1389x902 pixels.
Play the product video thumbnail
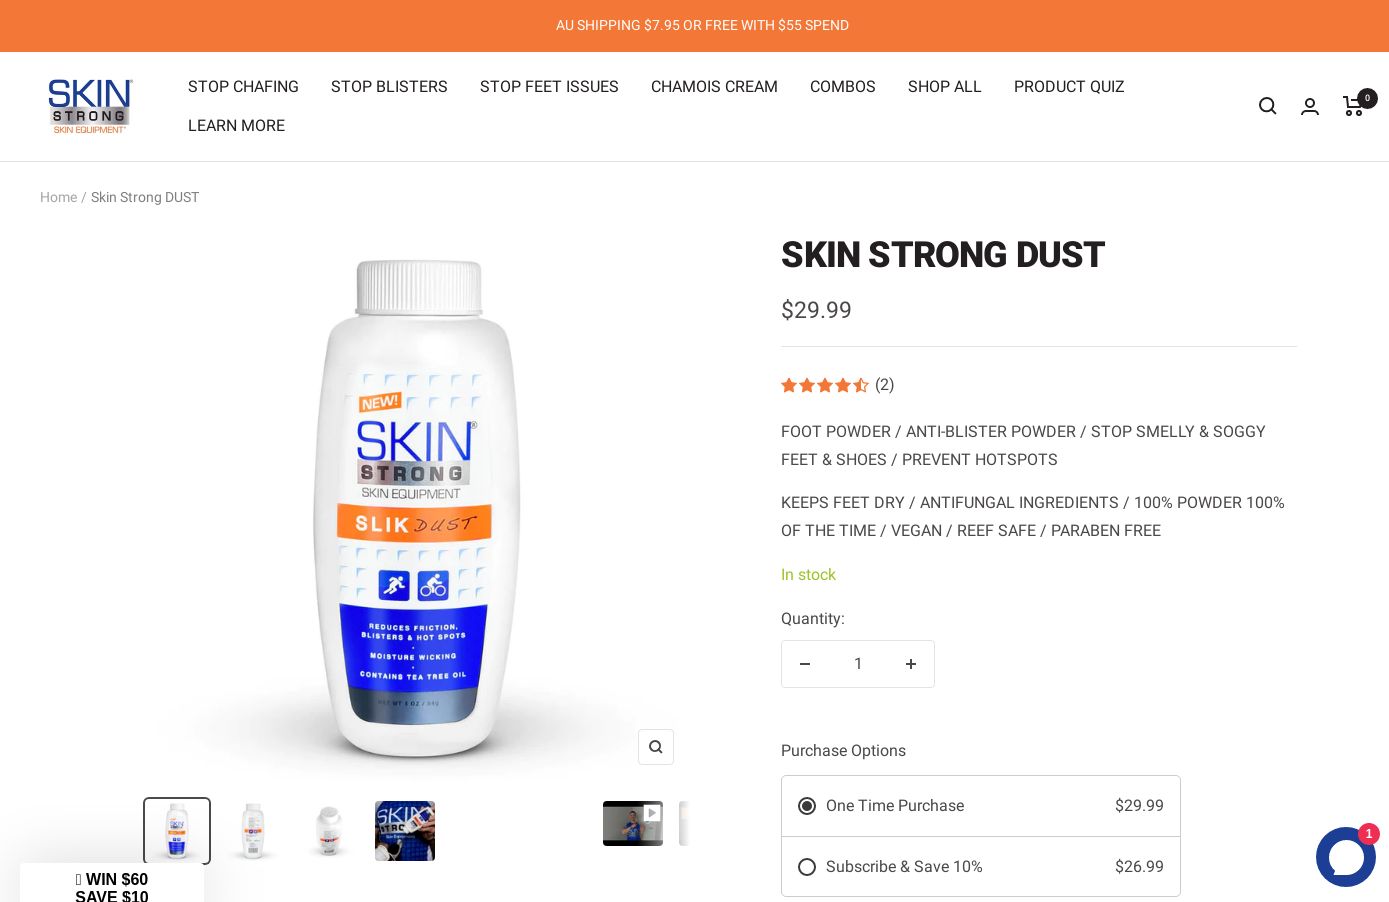click(633, 824)
